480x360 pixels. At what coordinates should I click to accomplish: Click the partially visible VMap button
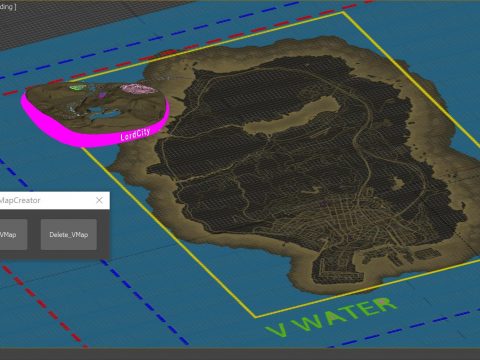click(x=13, y=235)
